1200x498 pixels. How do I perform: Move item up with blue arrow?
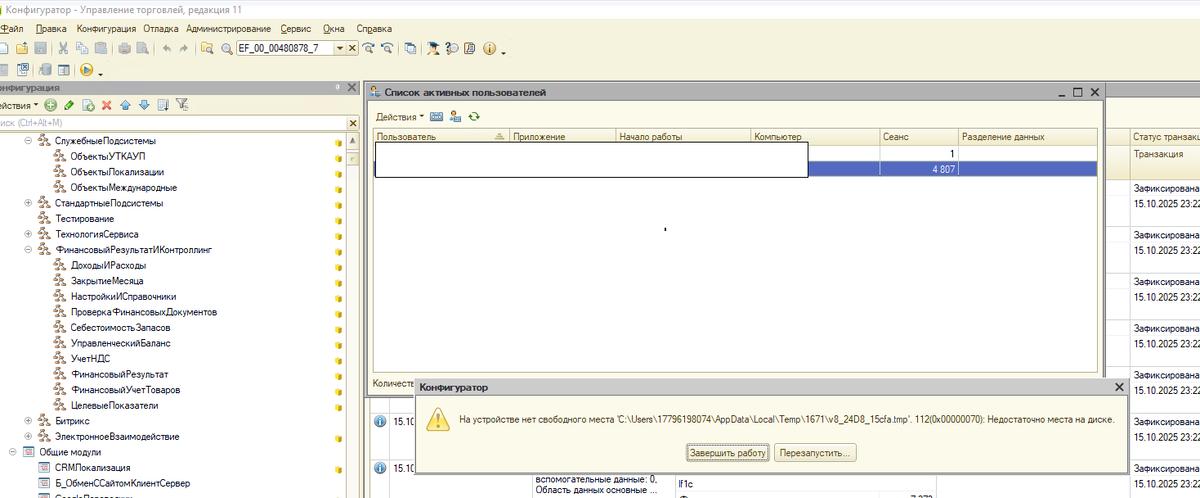click(125, 105)
